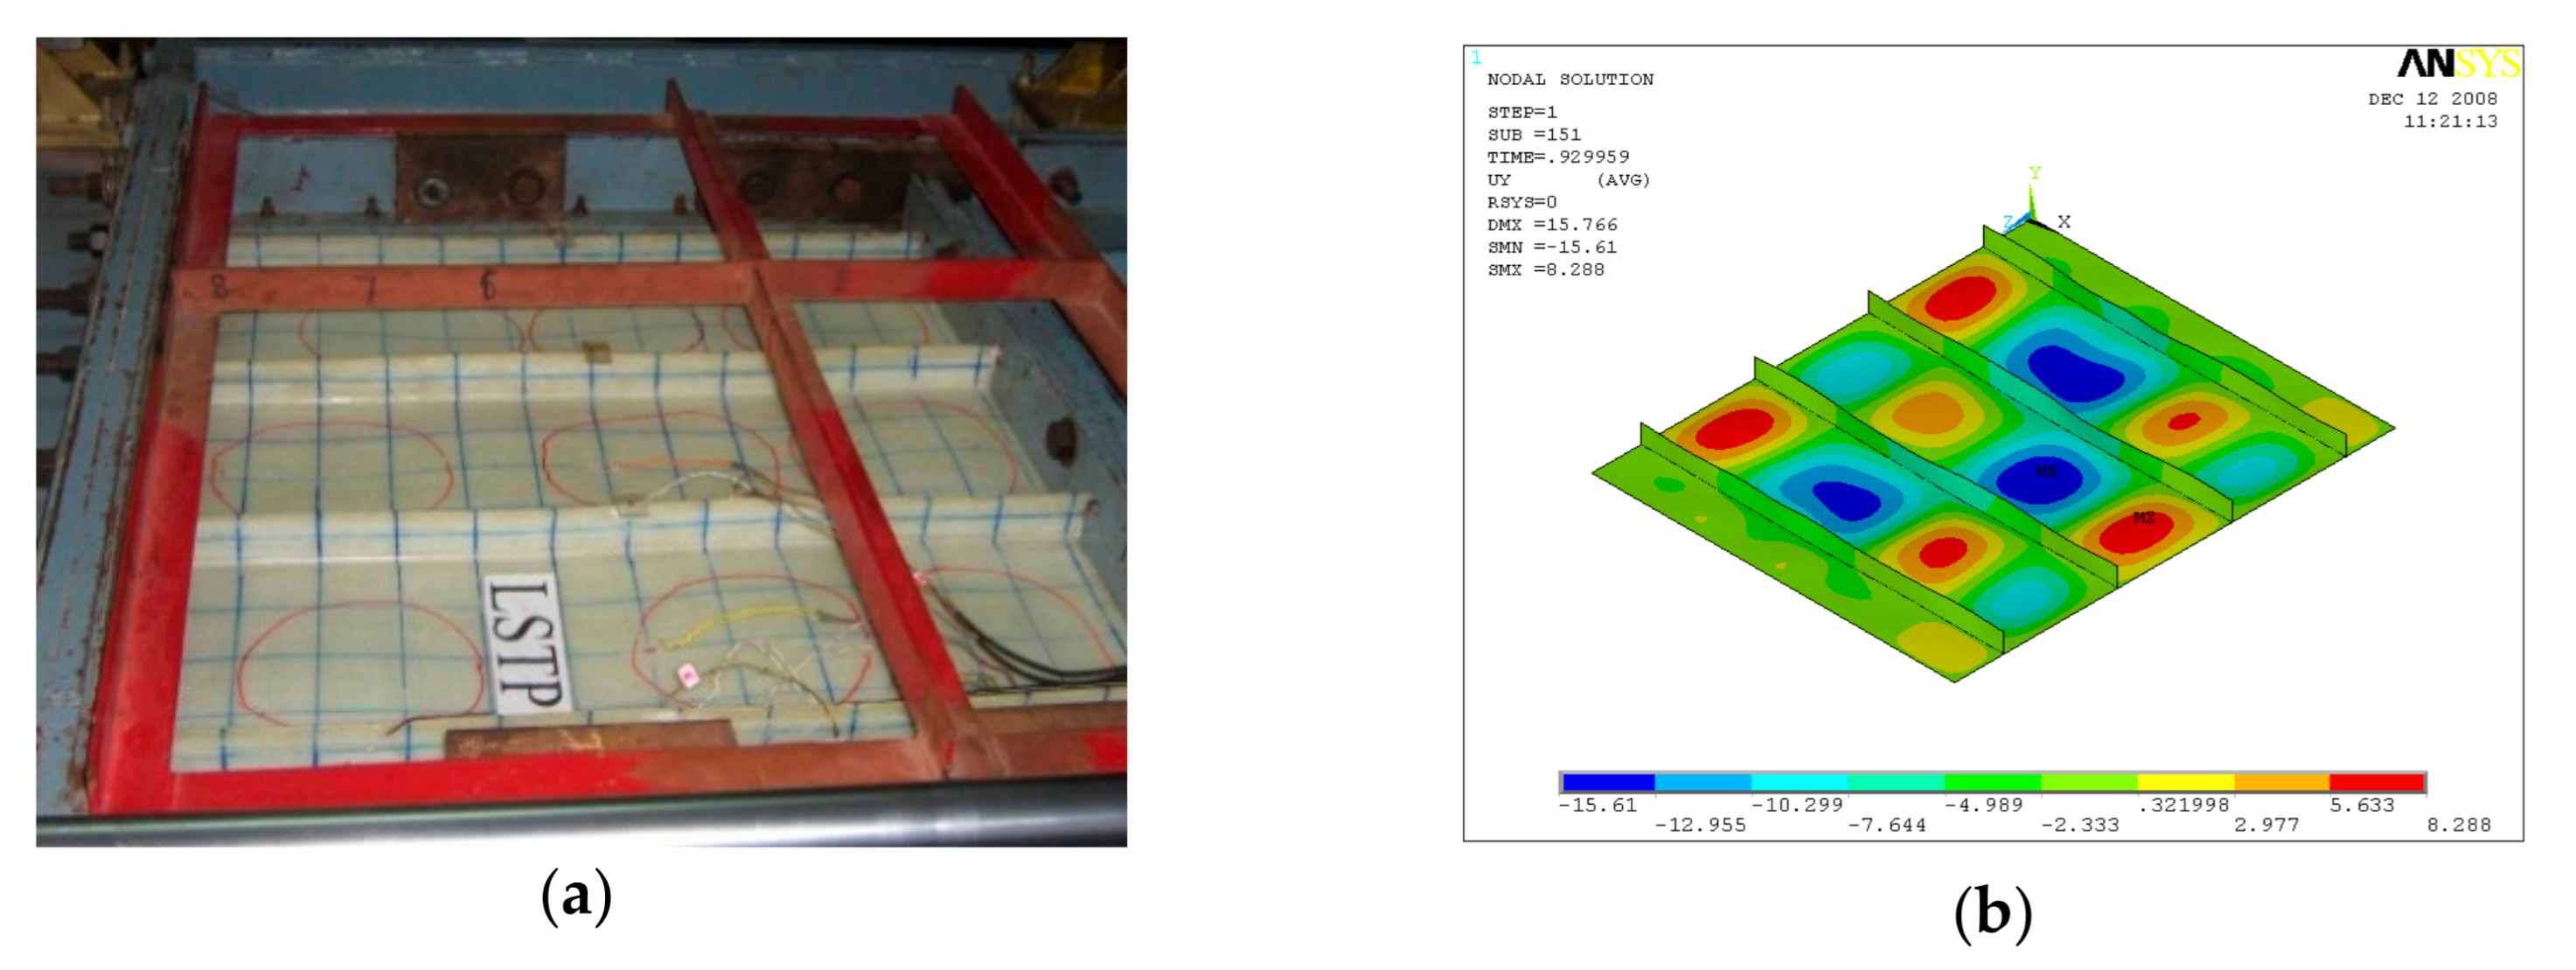
Task: Click the cyan legend swatch near -10.299
Action: click(1800, 782)
